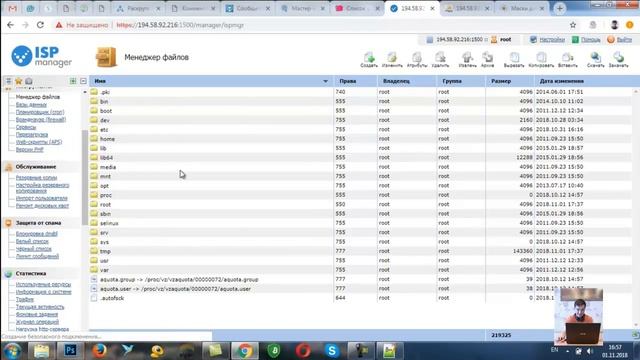Sort by the Права column header

tap(348, 81)
